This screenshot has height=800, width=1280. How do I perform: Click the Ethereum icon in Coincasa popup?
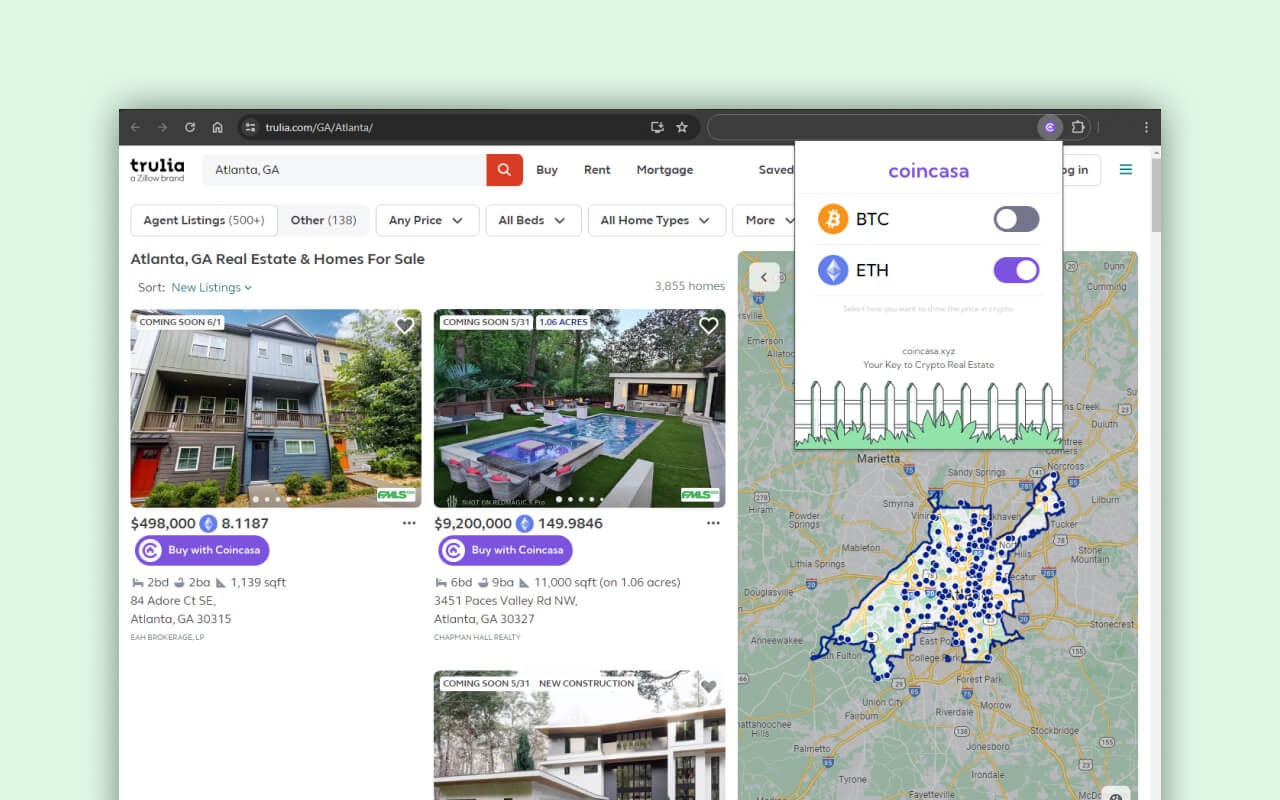(833, 270)
